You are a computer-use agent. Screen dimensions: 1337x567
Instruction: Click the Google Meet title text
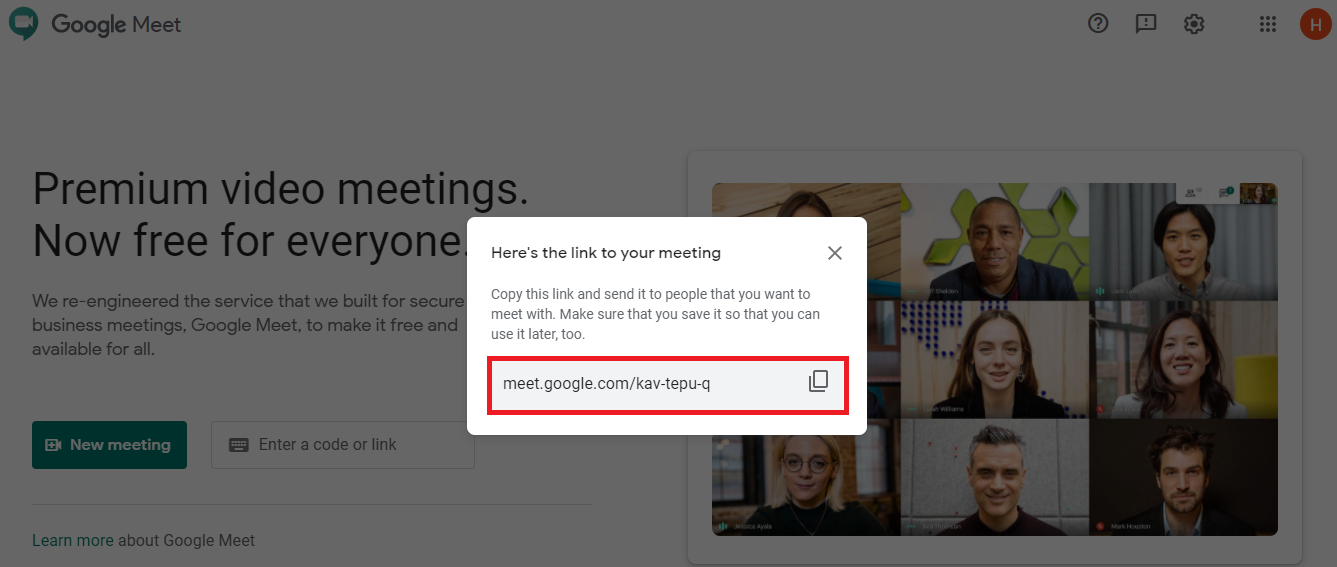116,24
